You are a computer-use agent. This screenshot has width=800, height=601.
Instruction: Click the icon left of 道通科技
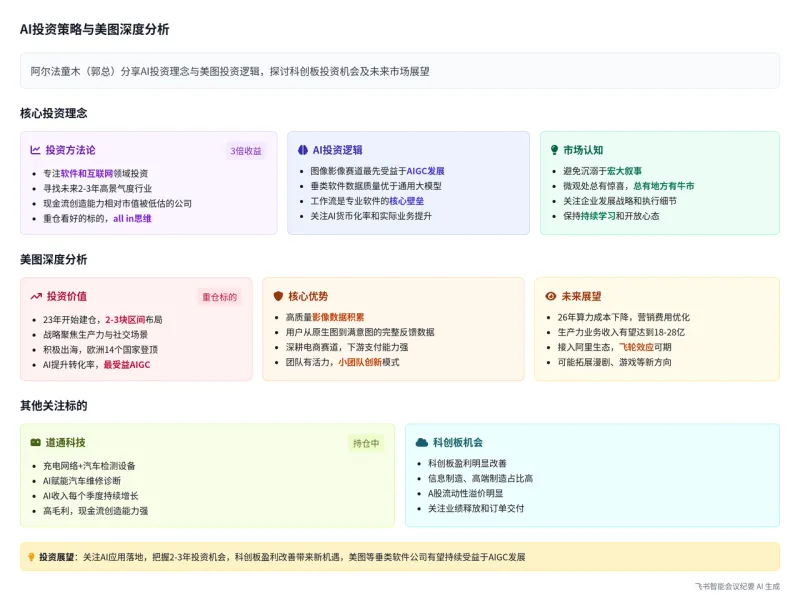click(36, 442)
